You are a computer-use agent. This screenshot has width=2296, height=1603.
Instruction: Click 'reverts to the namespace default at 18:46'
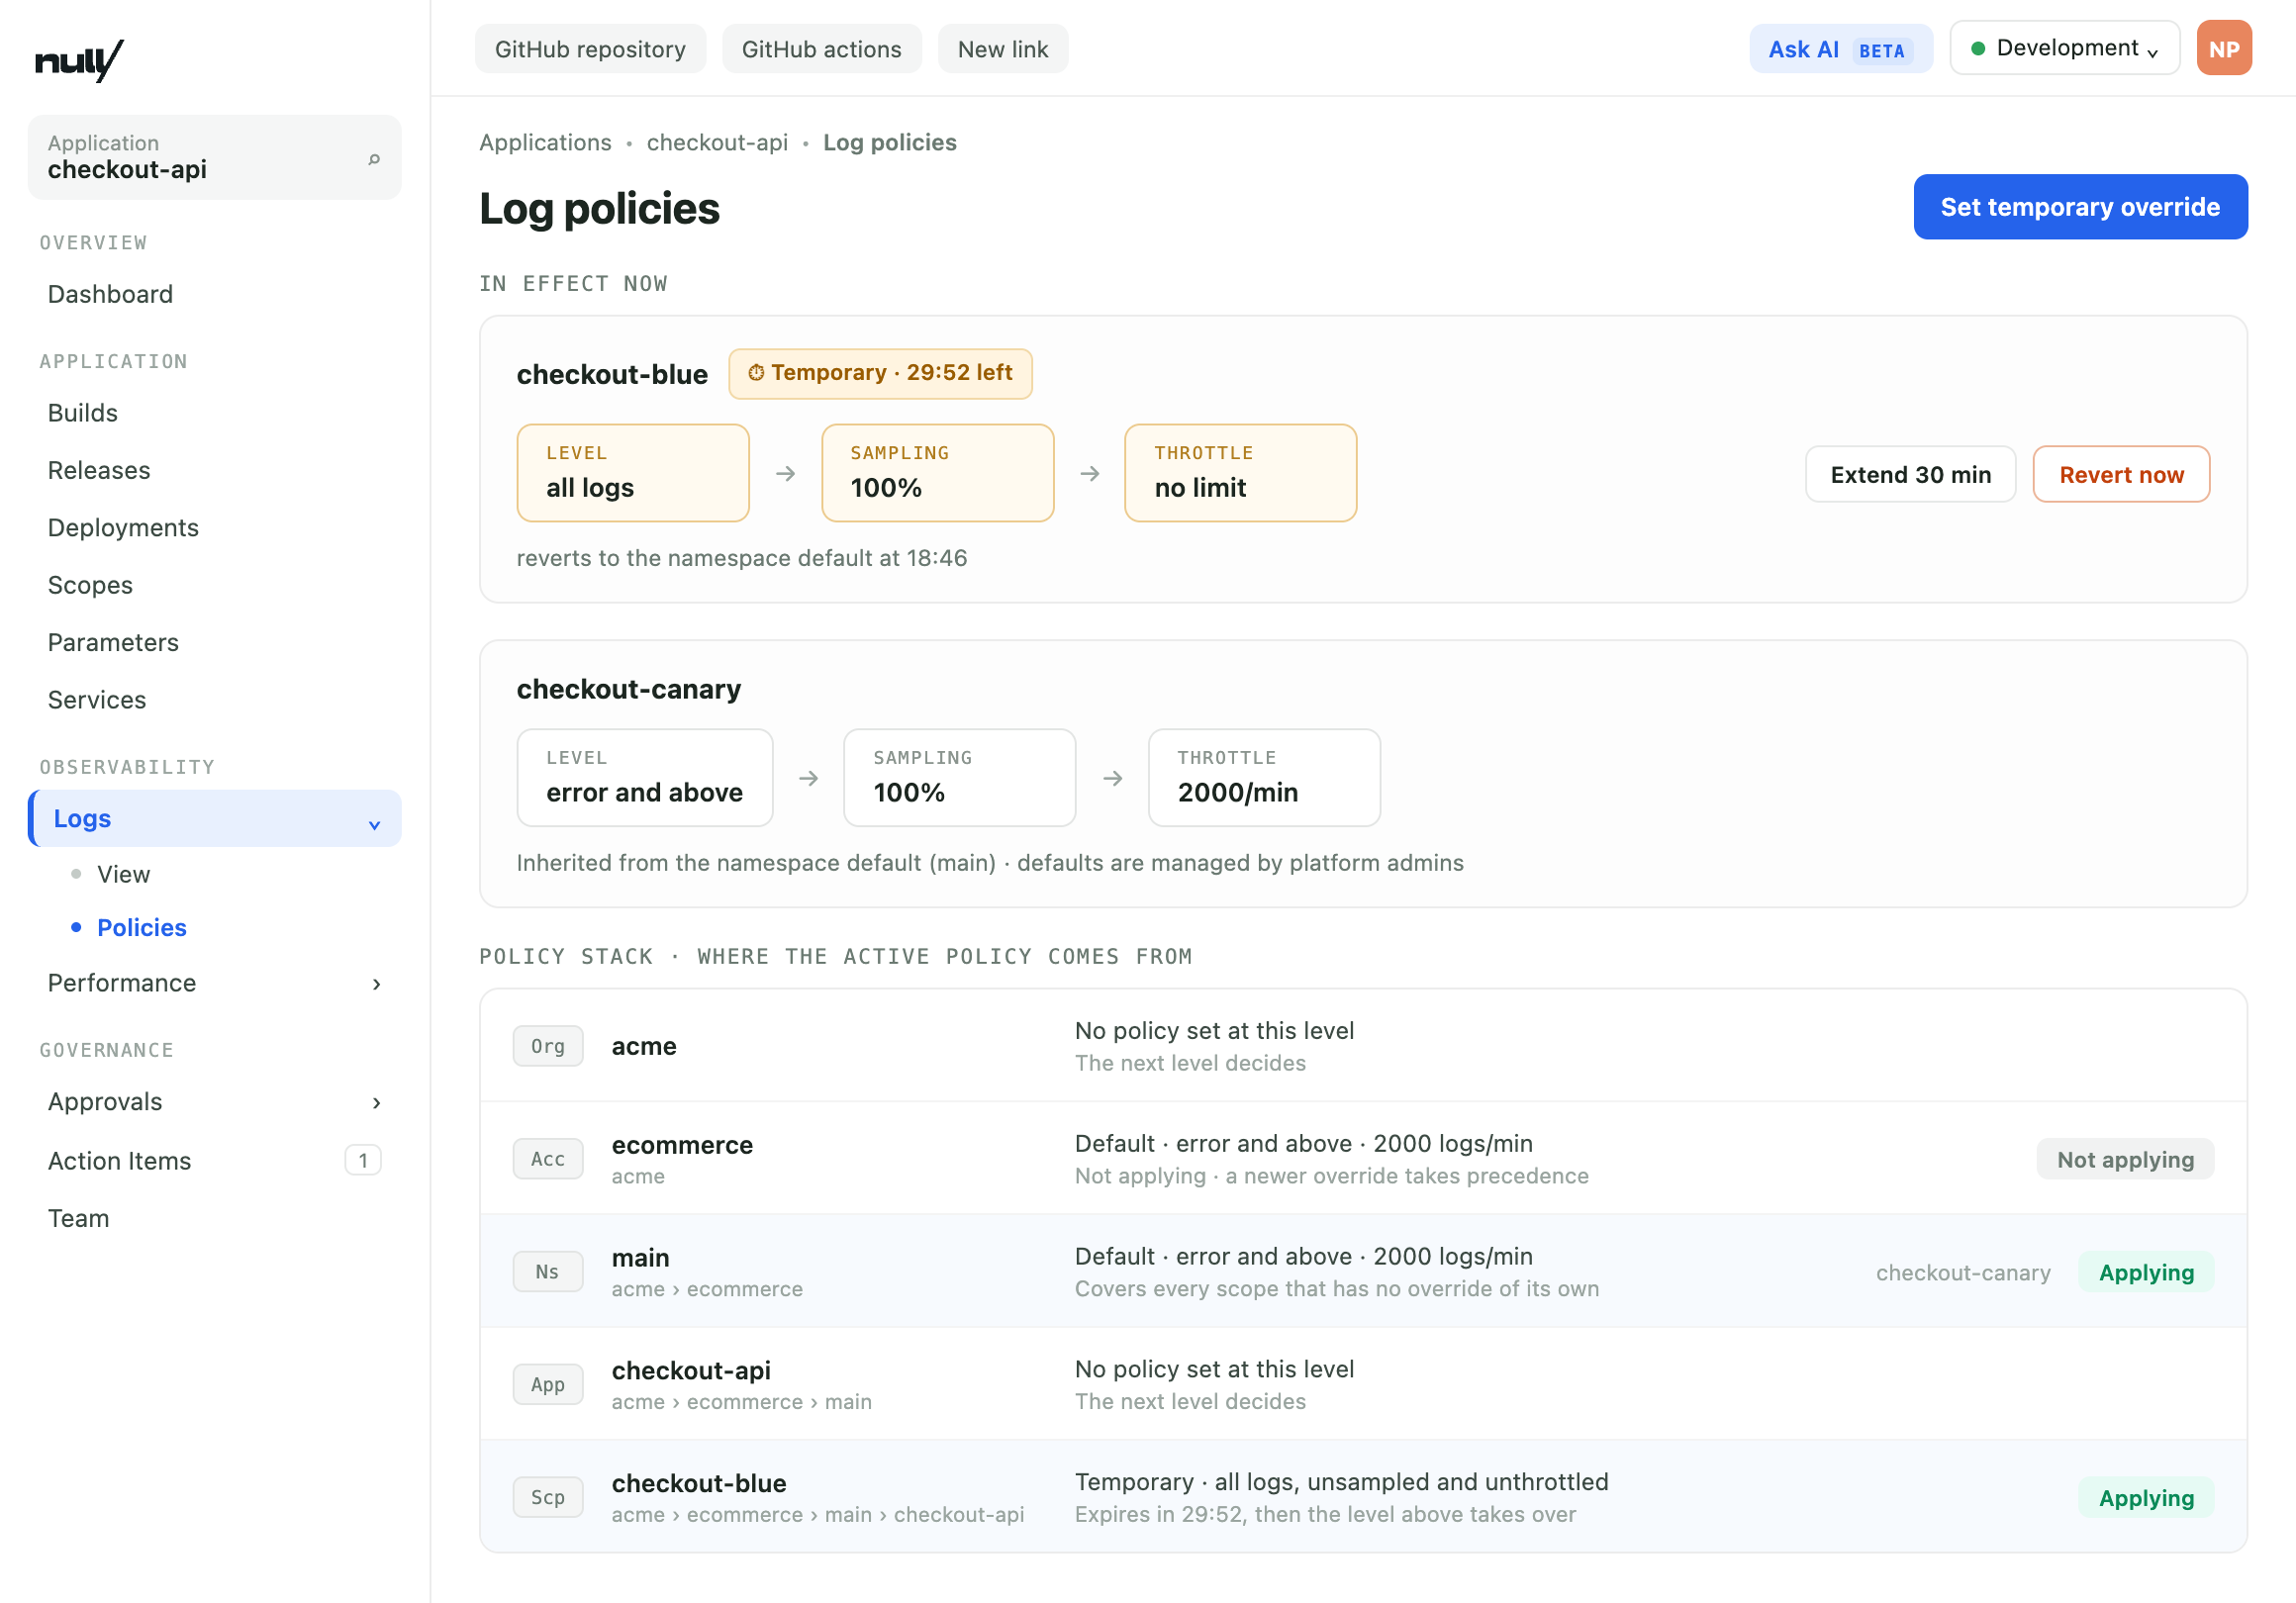[x=742, y=558]
